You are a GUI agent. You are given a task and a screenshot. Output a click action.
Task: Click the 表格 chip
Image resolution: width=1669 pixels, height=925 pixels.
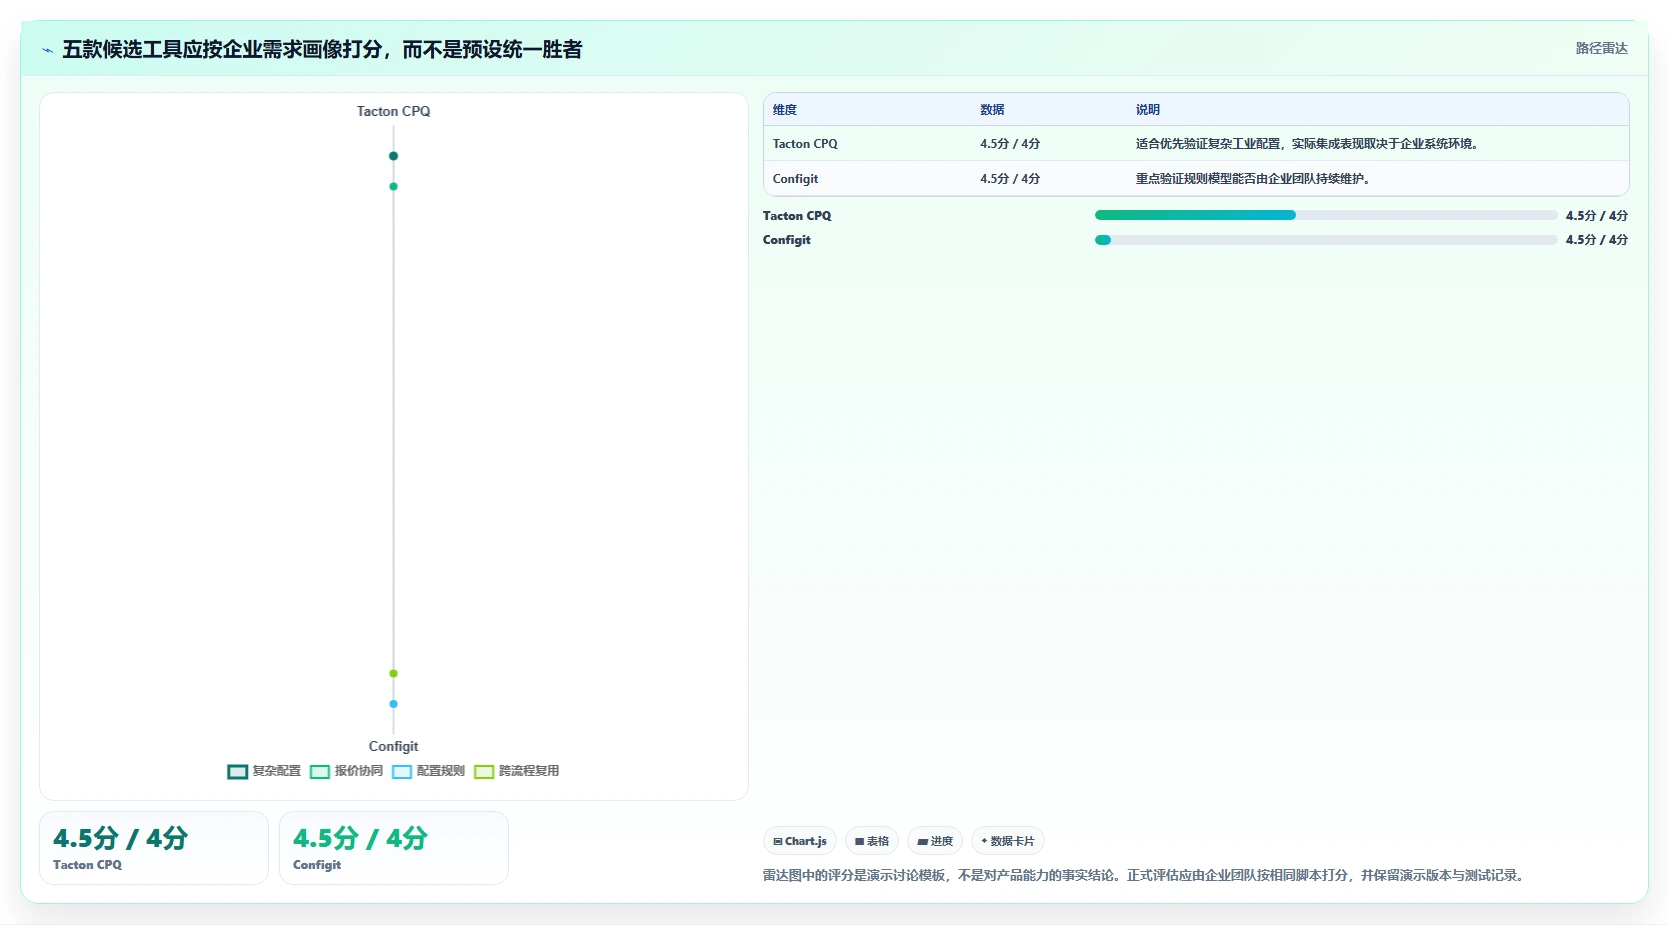tap(872, 841)
